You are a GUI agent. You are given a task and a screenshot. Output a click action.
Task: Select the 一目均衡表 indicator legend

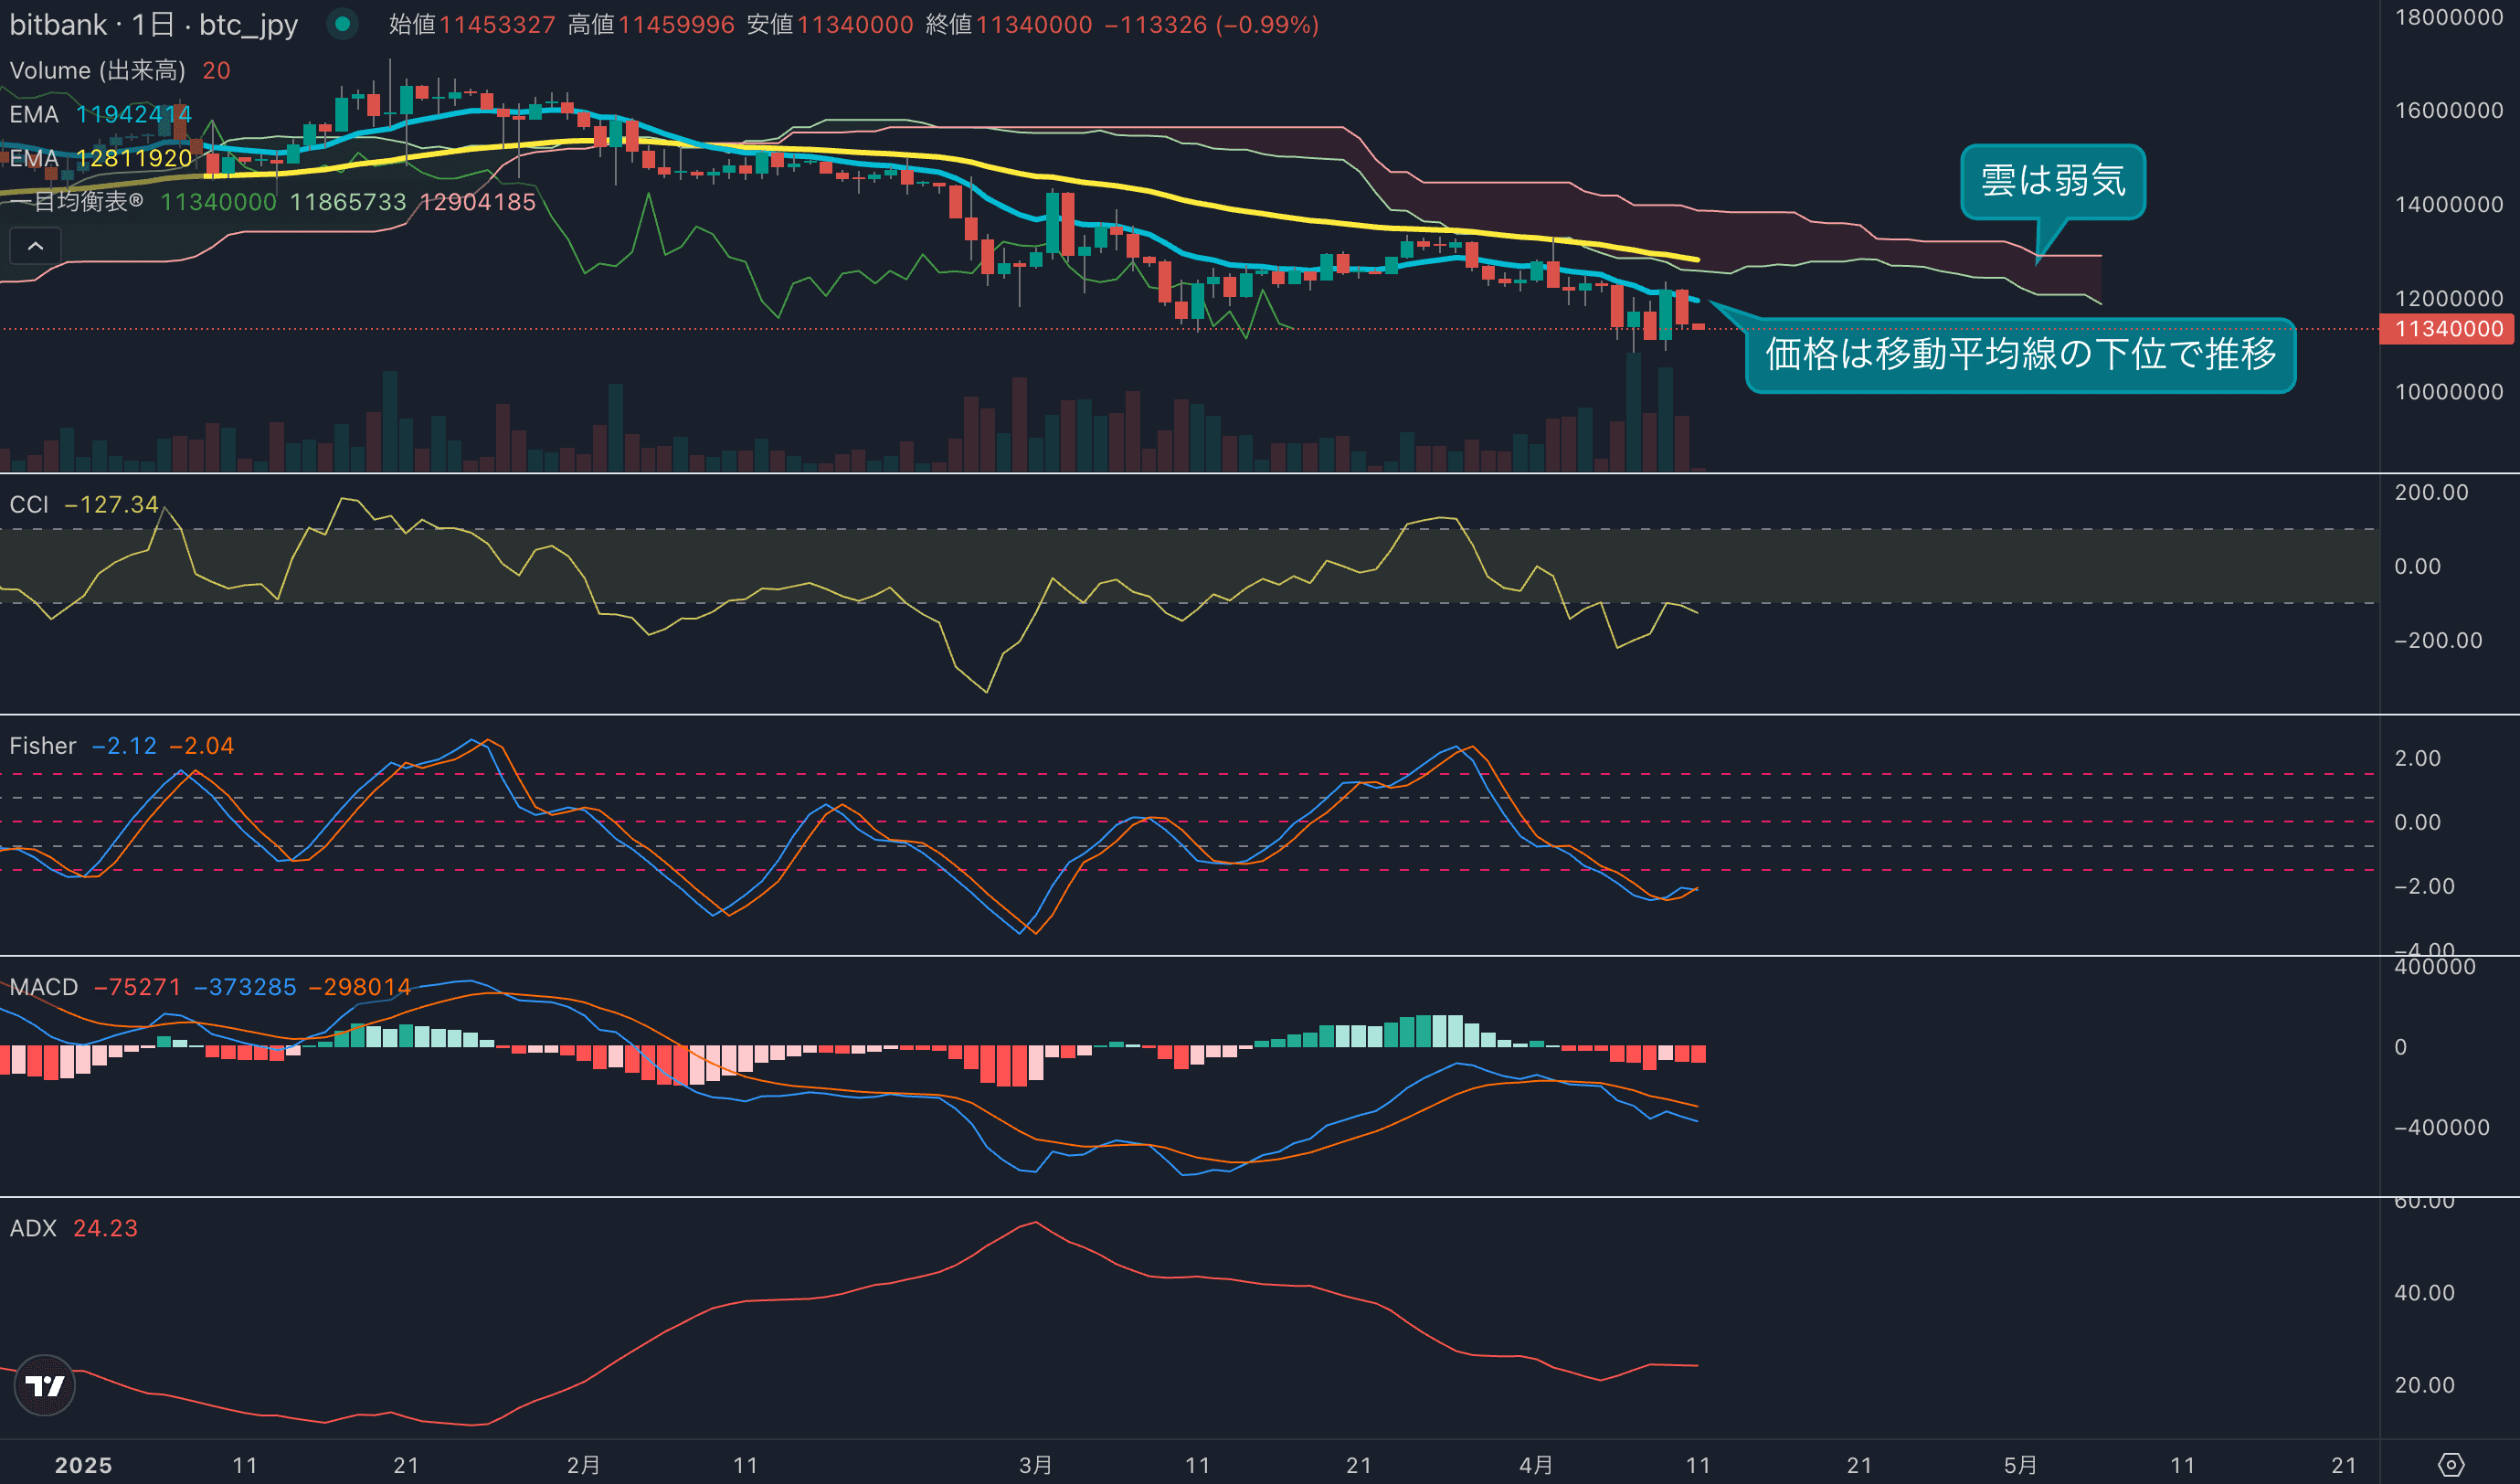78,202
